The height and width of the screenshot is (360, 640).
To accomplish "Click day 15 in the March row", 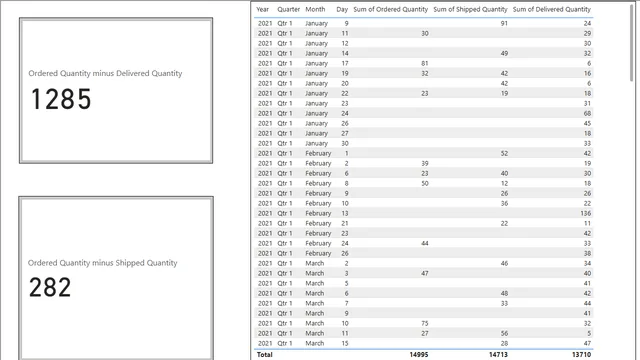I will (345, 343).
